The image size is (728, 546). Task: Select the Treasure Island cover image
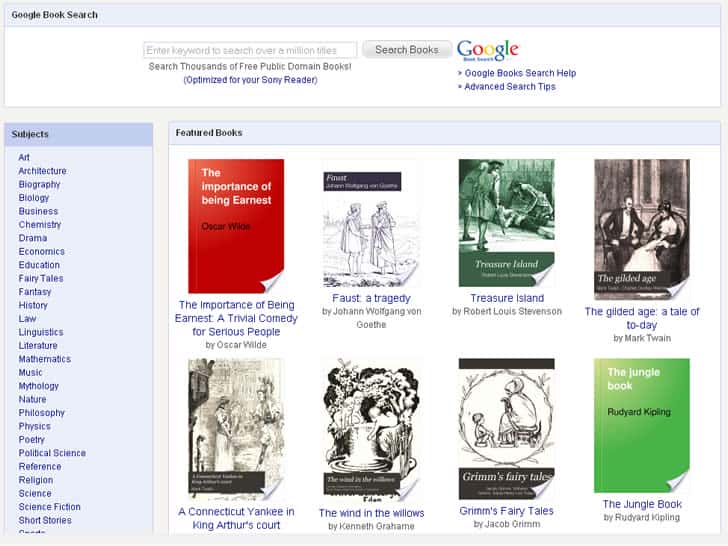[x=506, y=224]
